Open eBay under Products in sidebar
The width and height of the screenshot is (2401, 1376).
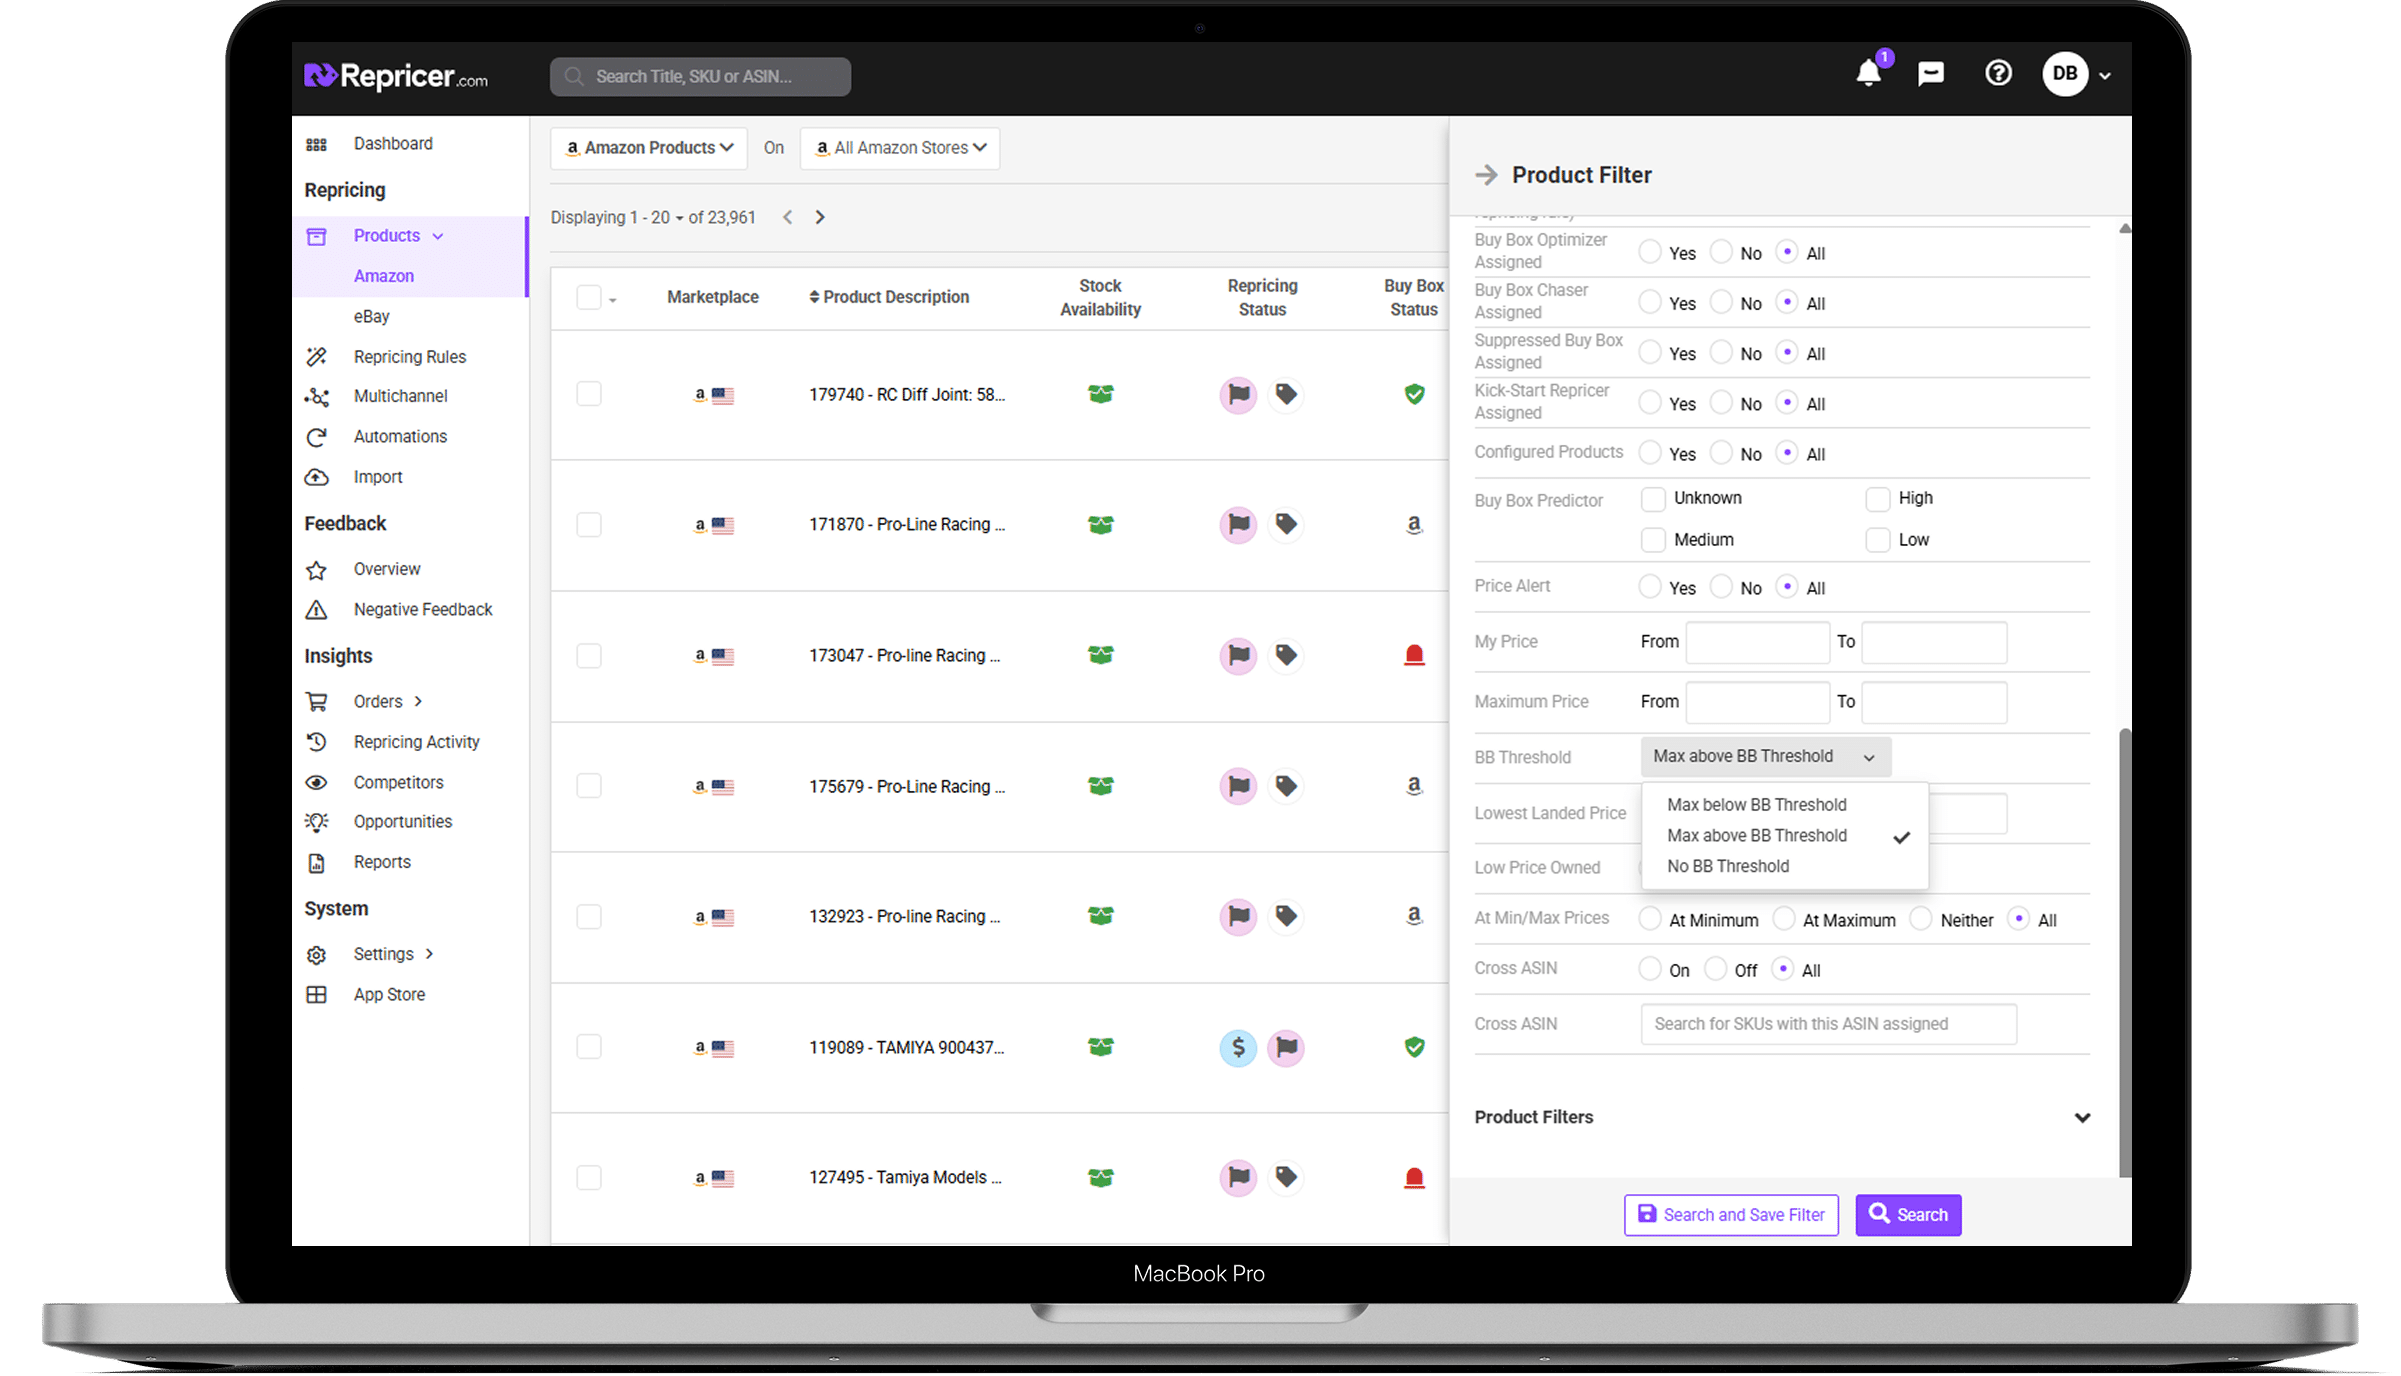point(371,317)
